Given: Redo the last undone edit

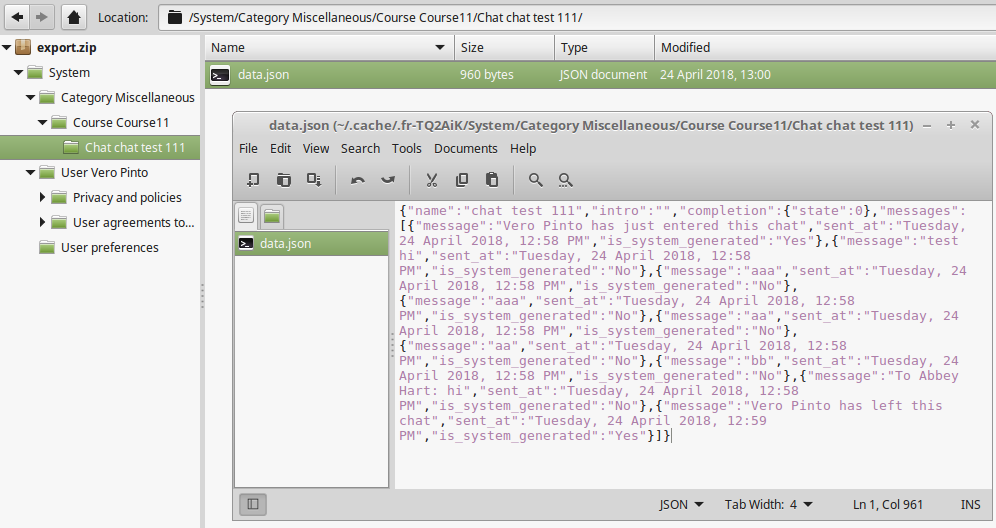Looking at the screenshot, I should 387,180.
